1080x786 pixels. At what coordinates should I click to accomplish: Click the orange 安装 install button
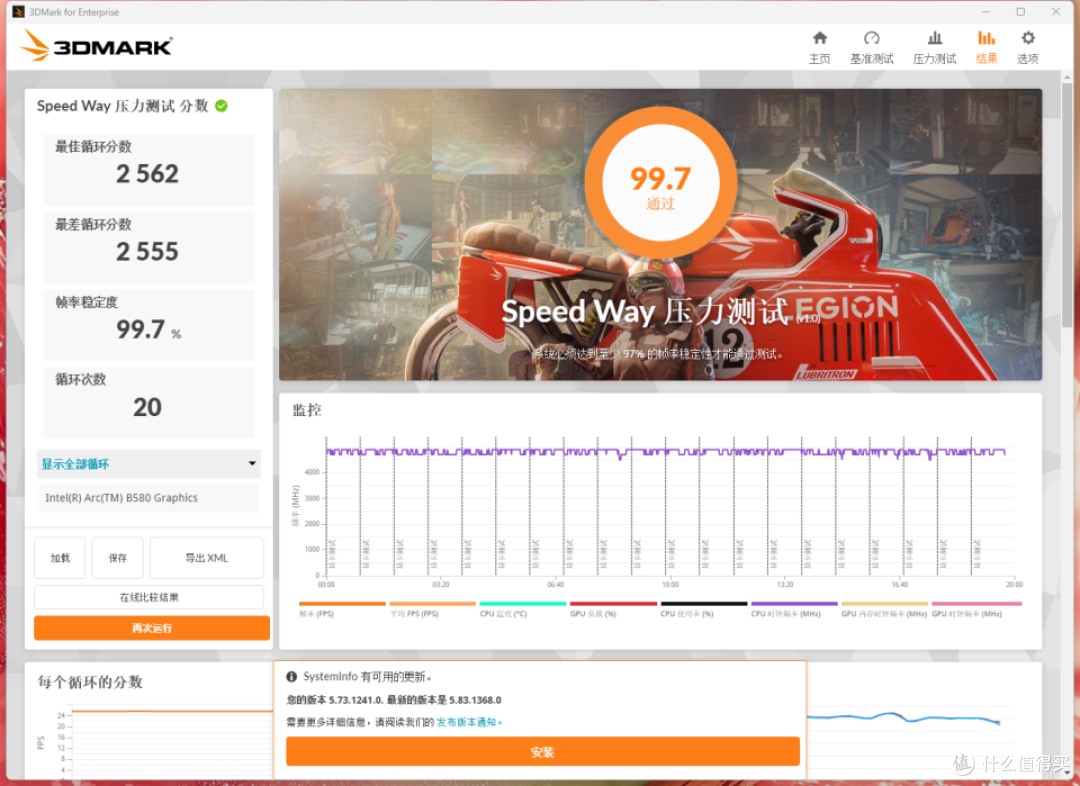point(543,752)
